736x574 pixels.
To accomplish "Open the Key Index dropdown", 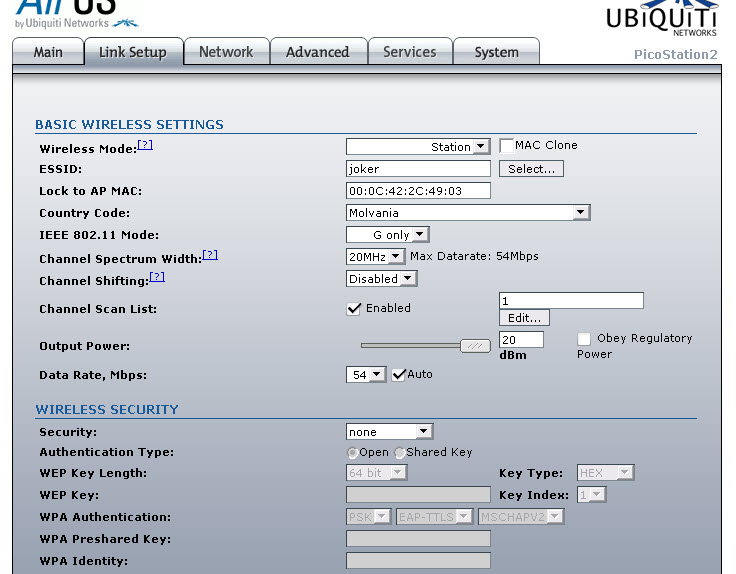I will coord(591,495).
